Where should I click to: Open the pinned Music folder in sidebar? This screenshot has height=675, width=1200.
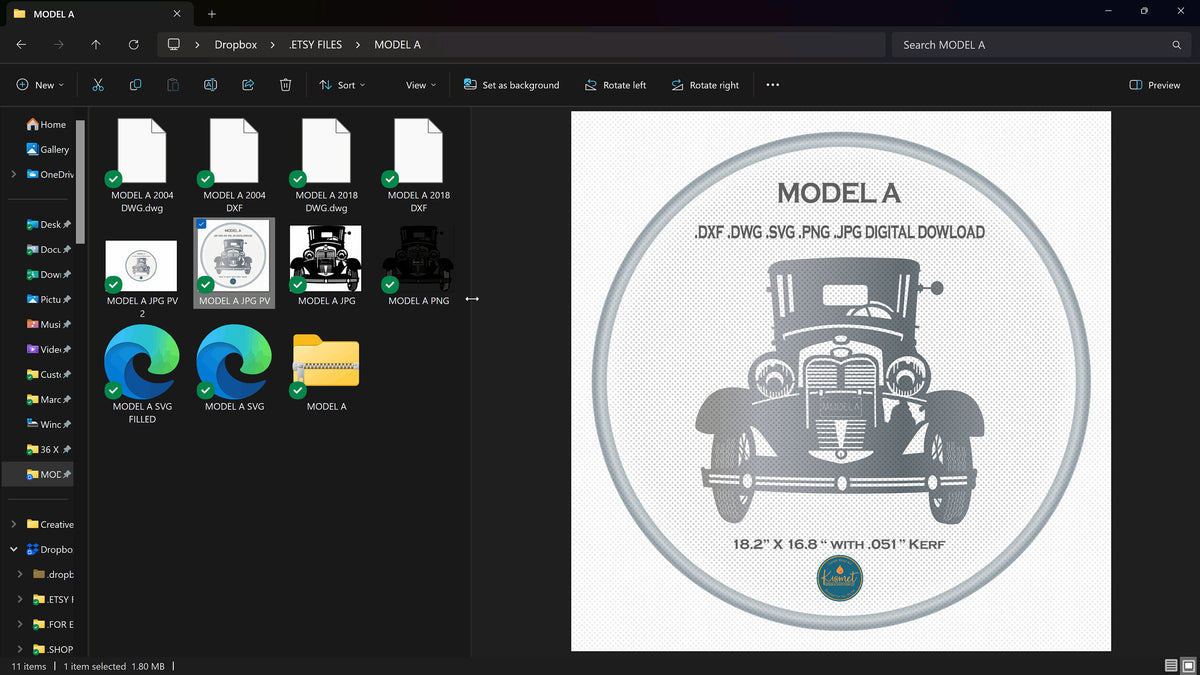pos(47,325)
